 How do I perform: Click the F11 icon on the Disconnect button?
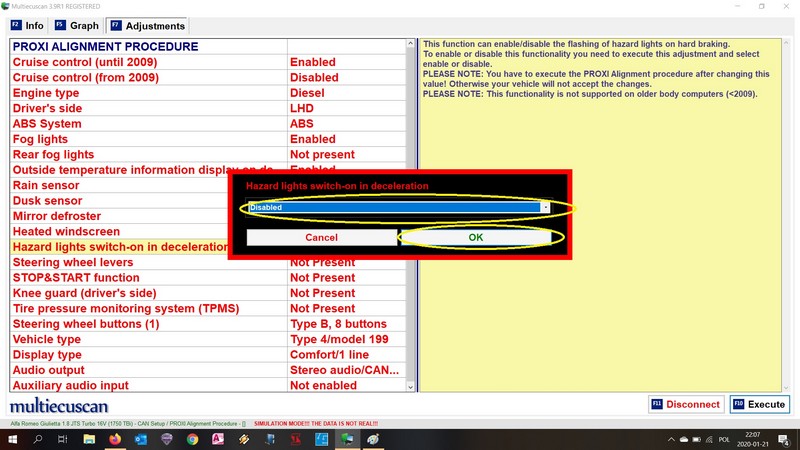point(657,404)
